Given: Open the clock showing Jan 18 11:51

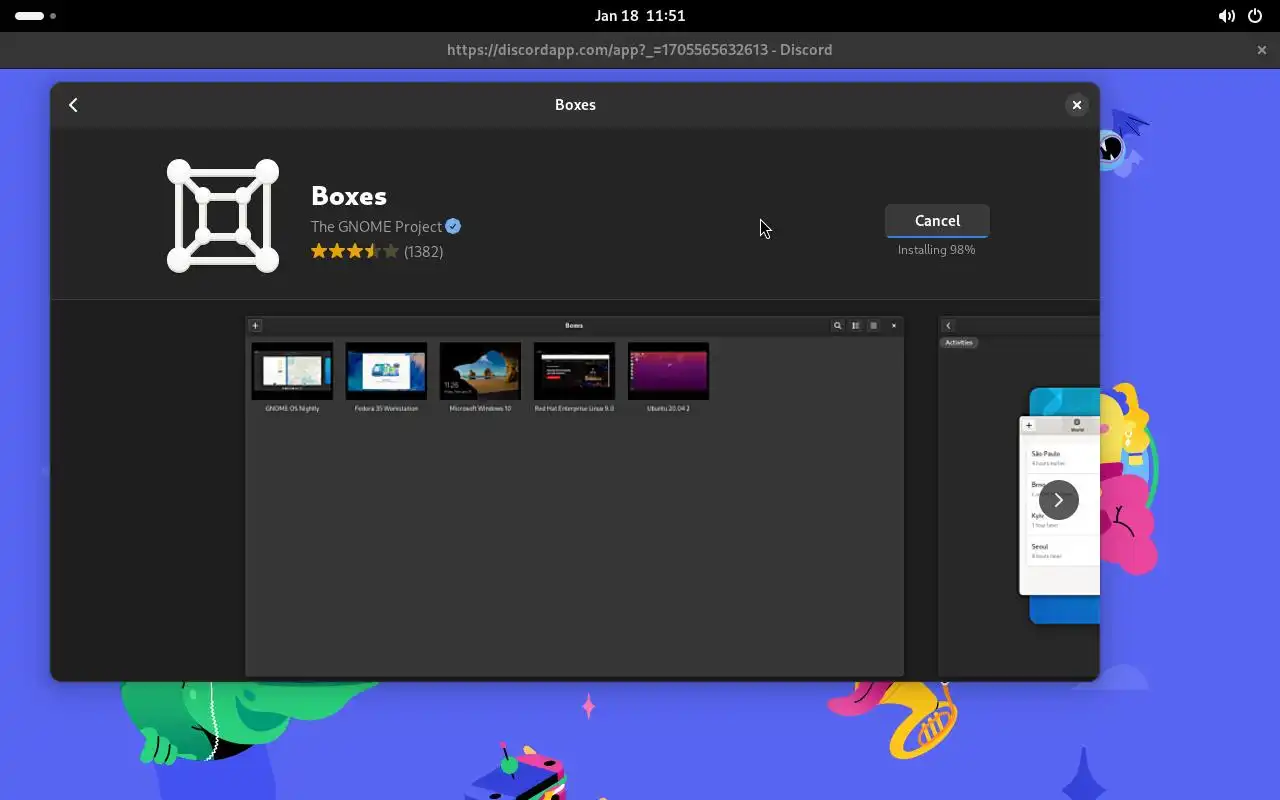Looking at the screenshot, I should 640,16.
